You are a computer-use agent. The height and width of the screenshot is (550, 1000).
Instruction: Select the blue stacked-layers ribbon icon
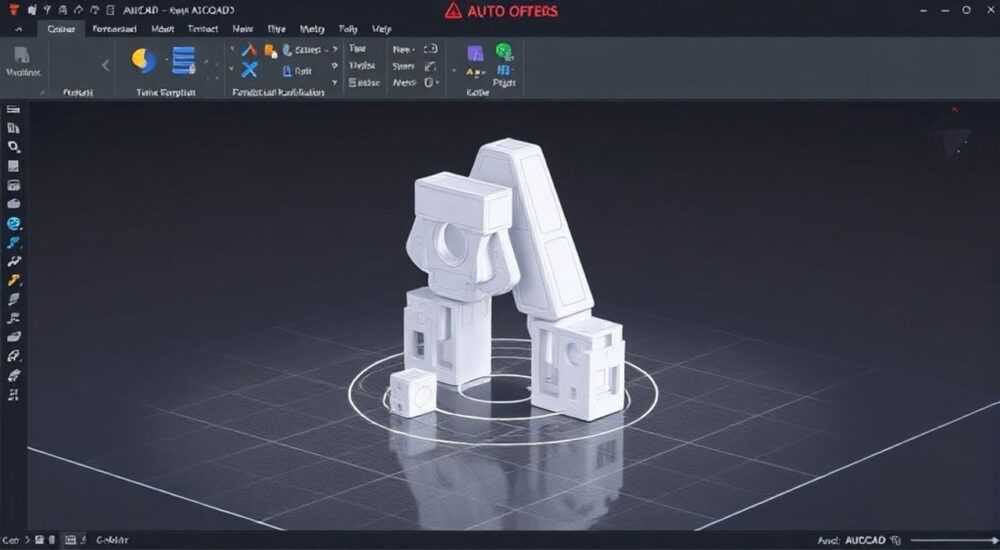pyautogui.click(x=184, y=61)
